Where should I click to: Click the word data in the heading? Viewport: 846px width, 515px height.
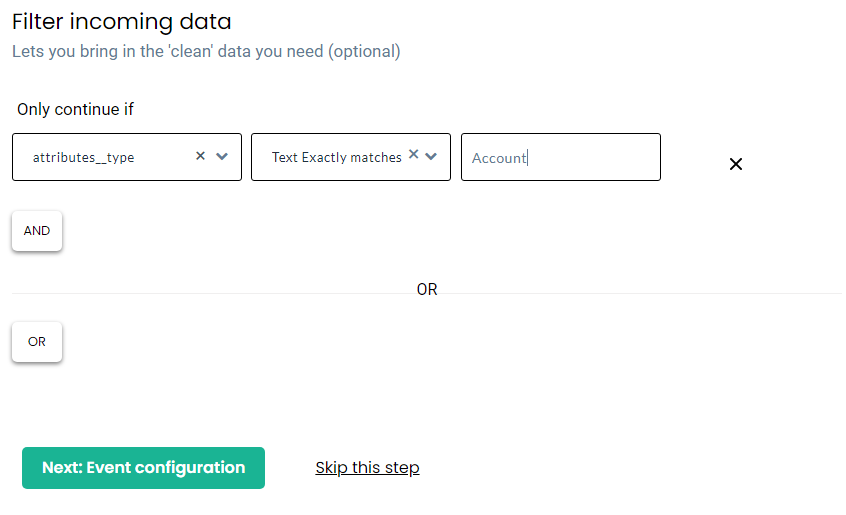(205, 22)
